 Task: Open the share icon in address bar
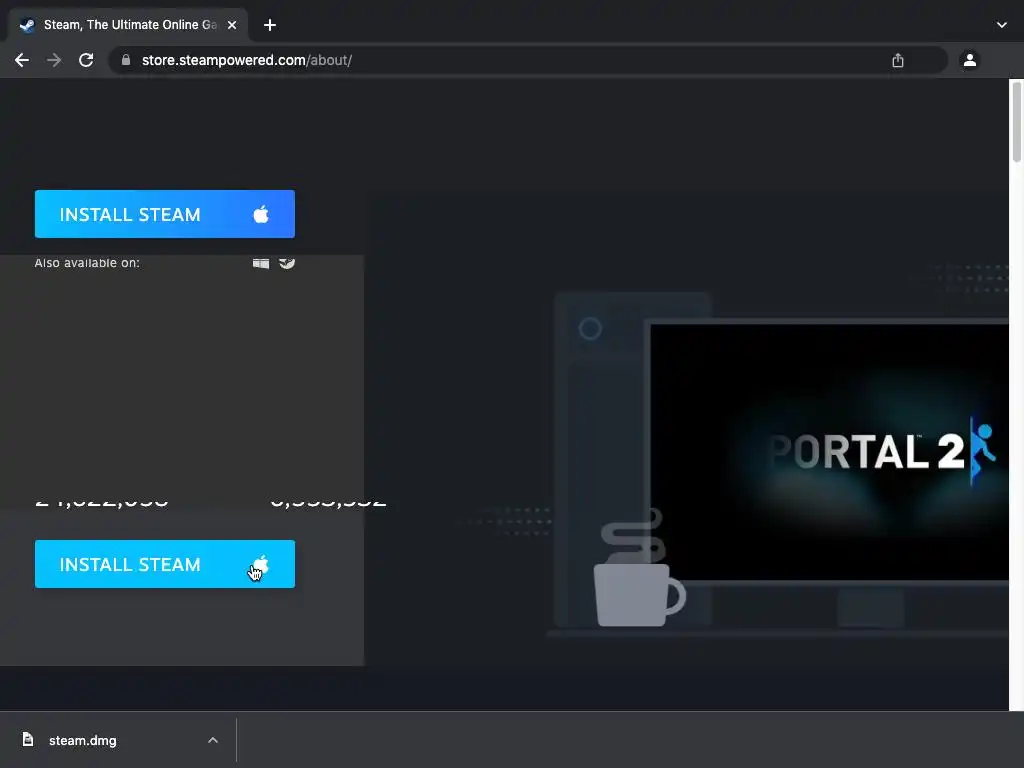tap(898, 60)
